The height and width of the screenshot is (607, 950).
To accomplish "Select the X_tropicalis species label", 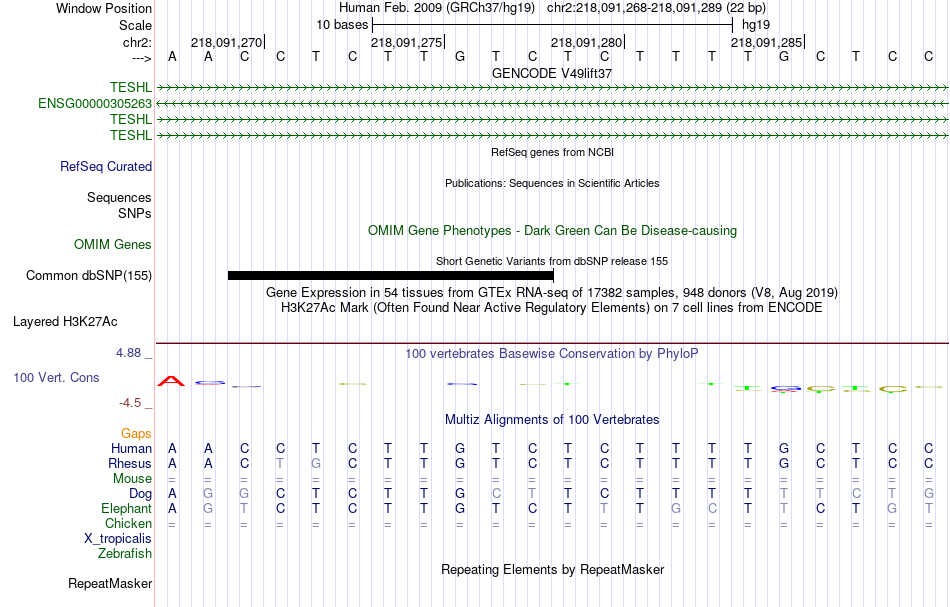I will (118, 539).
